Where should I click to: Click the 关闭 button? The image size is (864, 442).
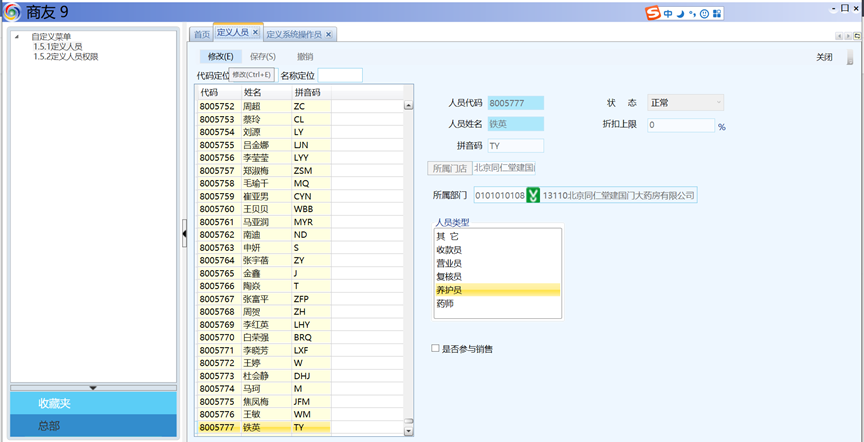(x=824, y=57)
